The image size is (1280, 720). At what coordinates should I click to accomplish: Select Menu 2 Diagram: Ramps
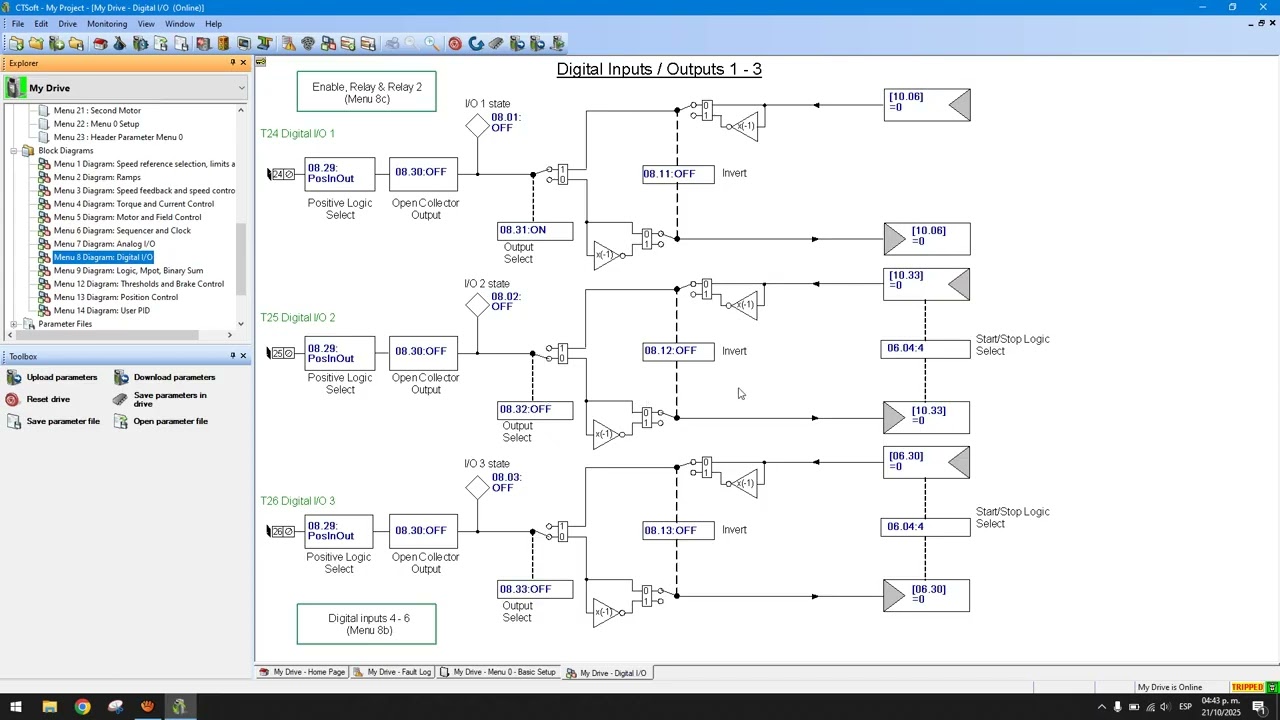point(97,177)
